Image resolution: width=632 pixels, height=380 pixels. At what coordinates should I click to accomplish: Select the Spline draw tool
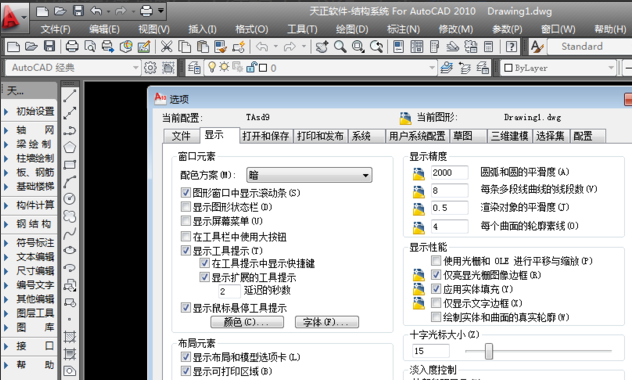[x=70, y=233]
